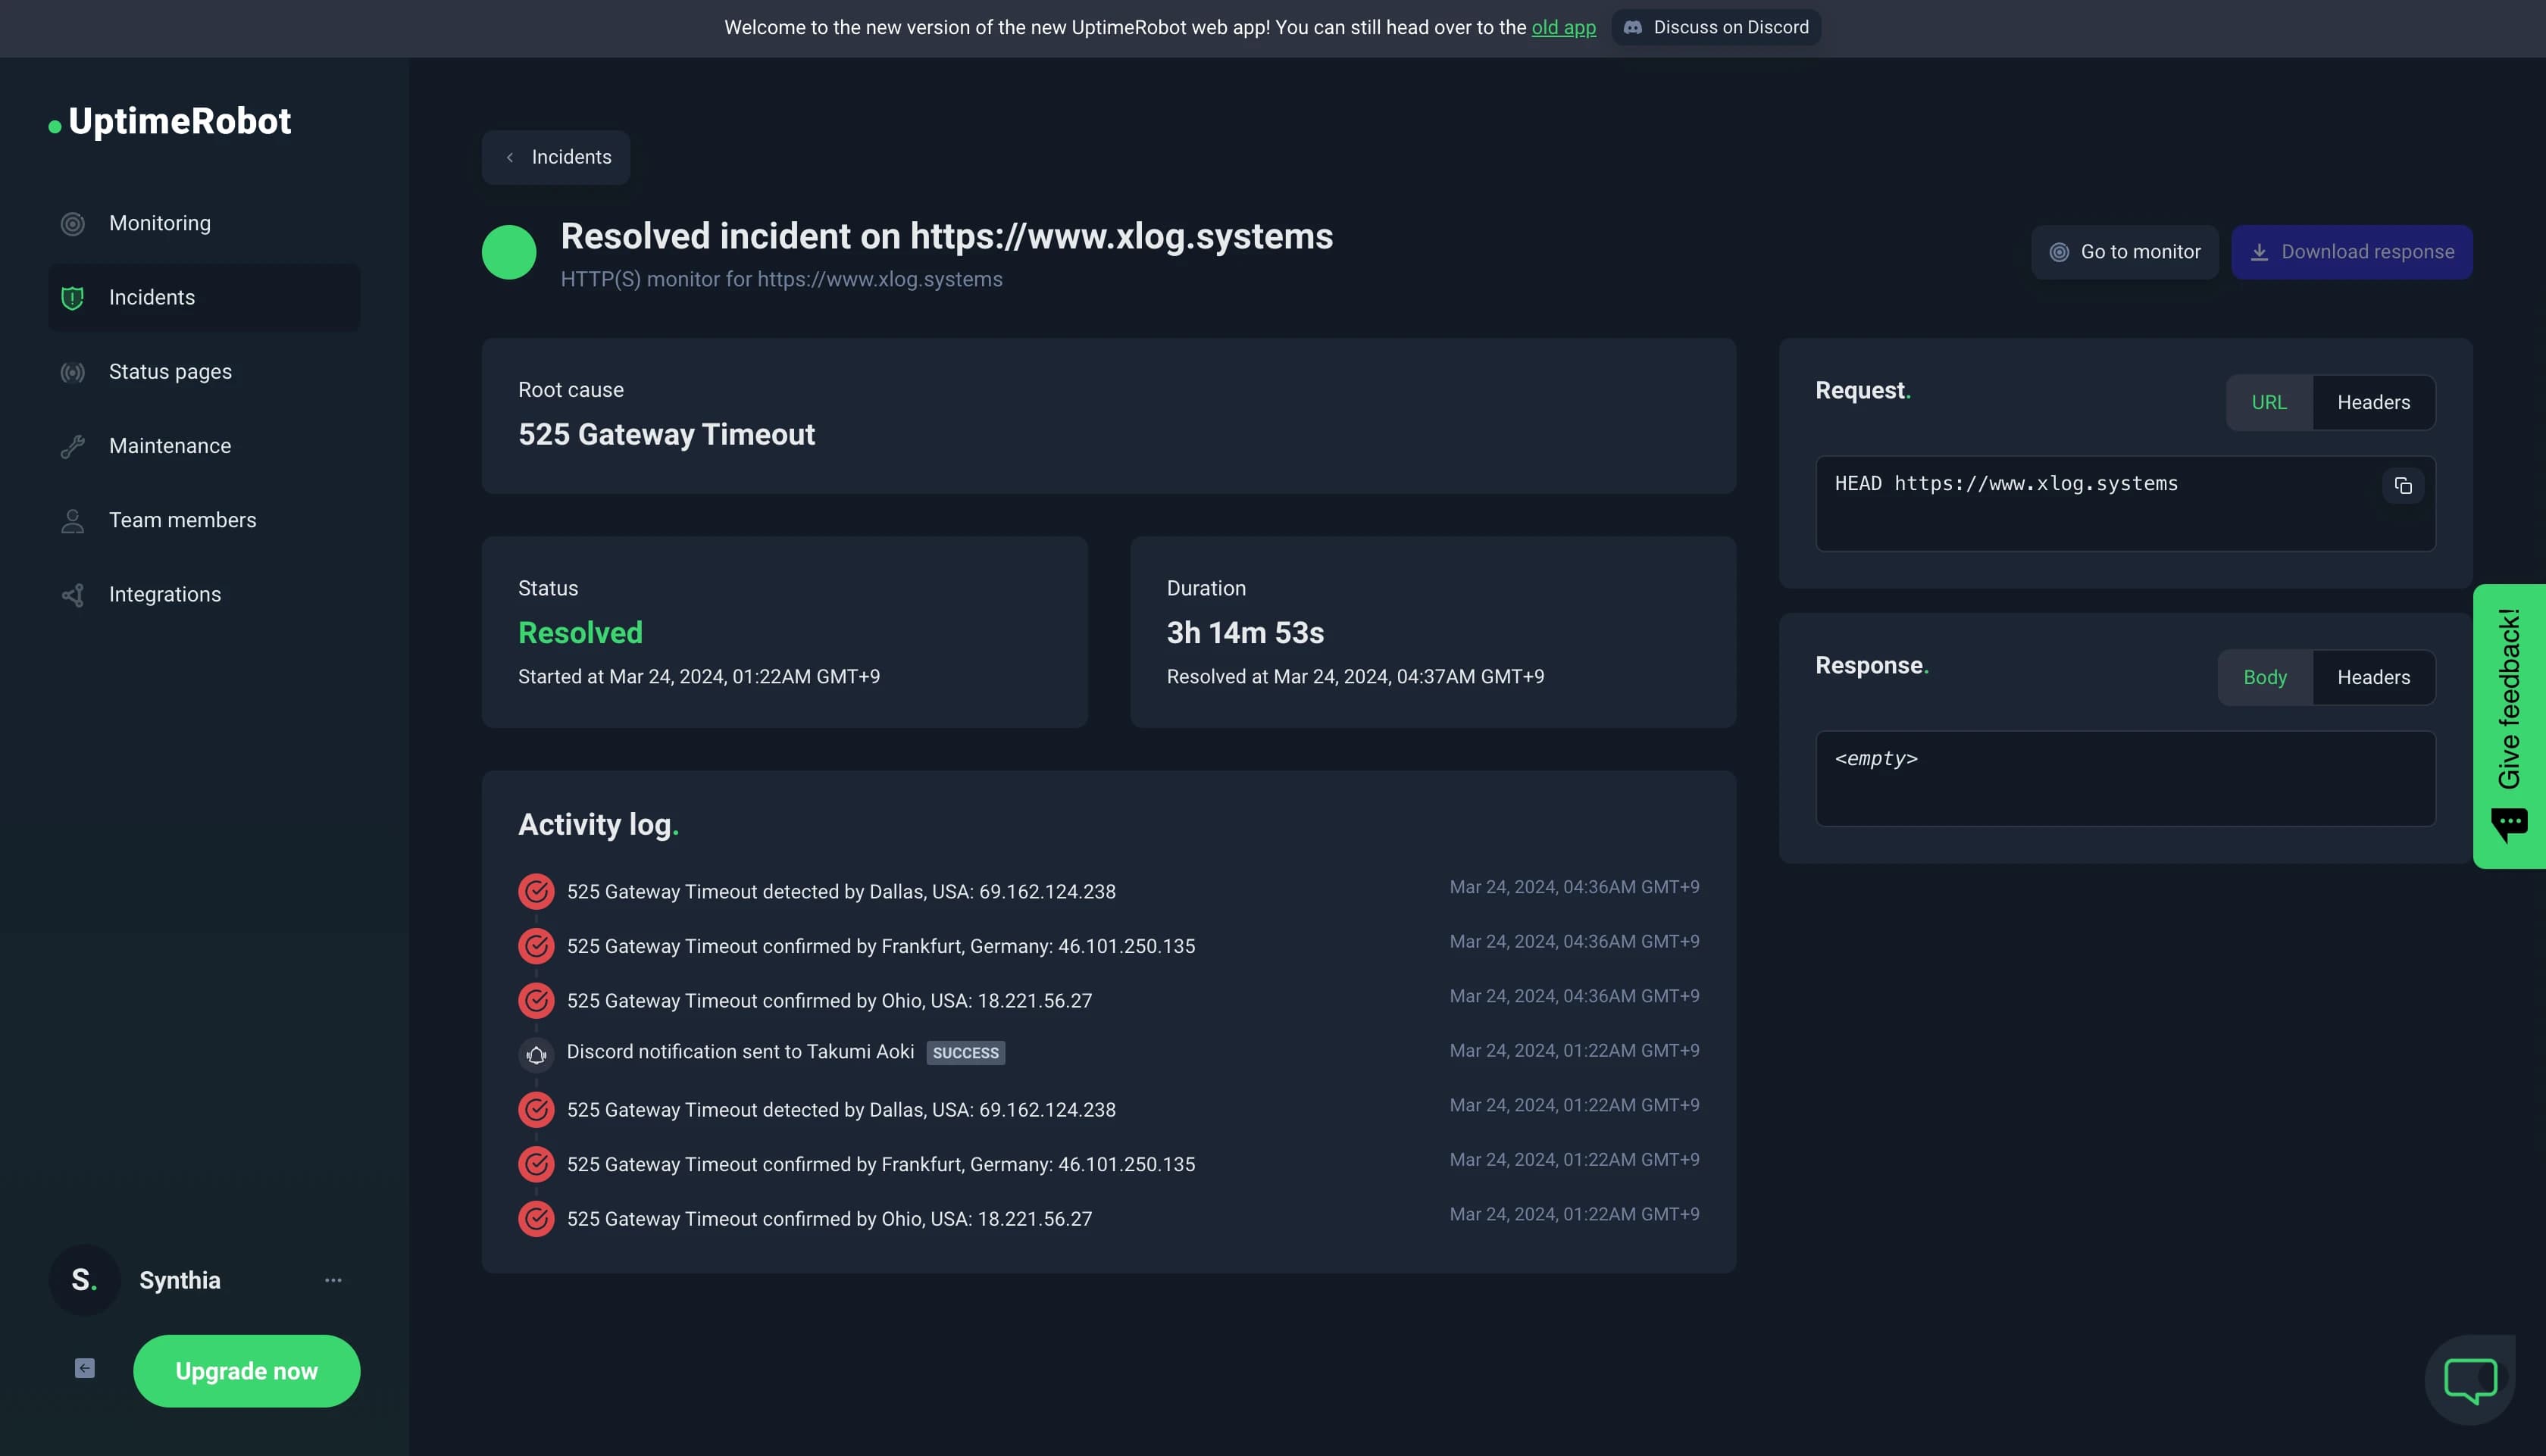This screenshot has width=2546, height=1456.
Task: Click the Resolved status text
Action: pos(580,632)
